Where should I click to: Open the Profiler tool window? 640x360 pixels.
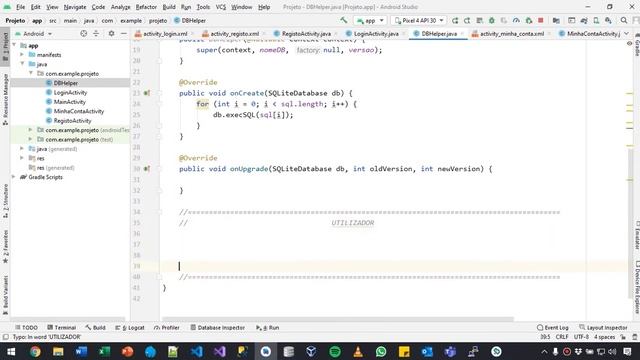167,327
